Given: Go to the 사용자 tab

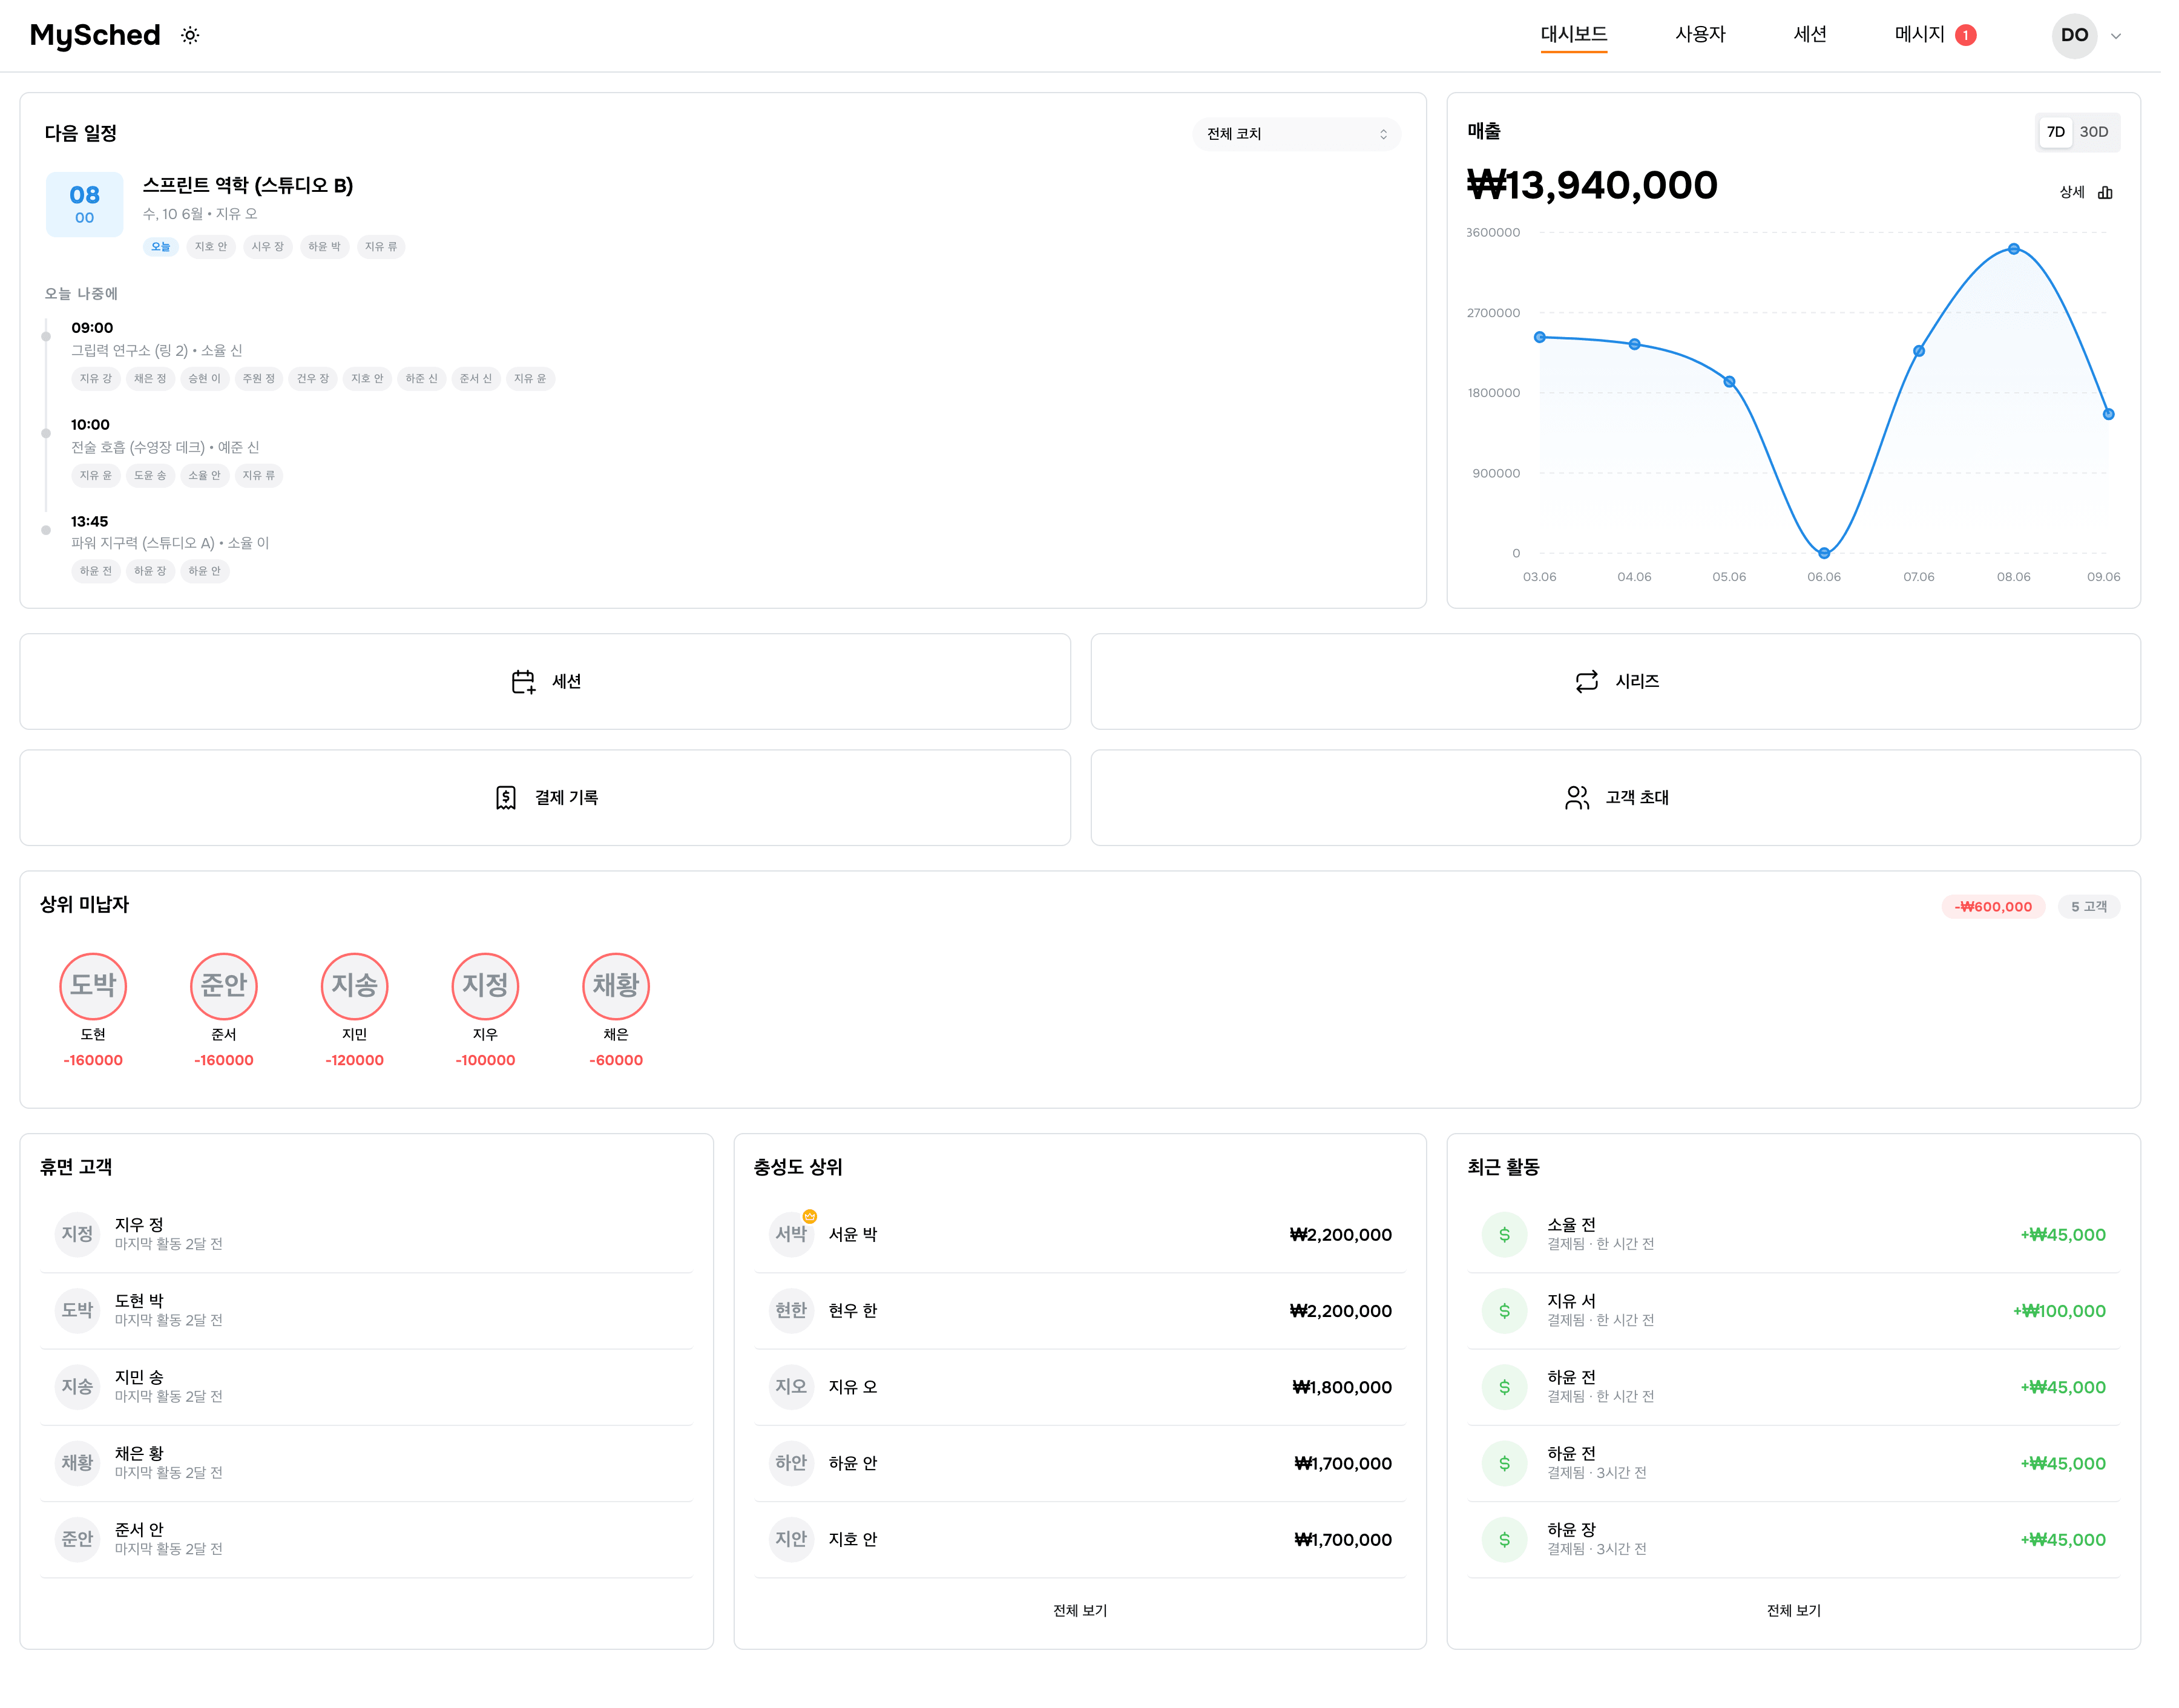Looking at the screenshot, I should coord(1714,35).
